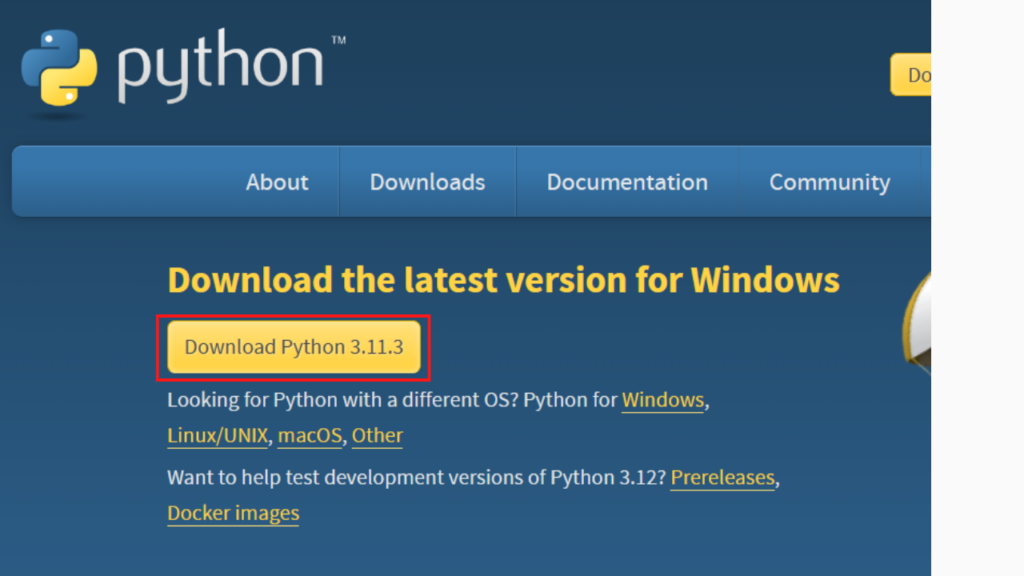Click the Python snake logo icon
Image resolution: width=1024 pixels, height=576 pixels.
tap(59, 67)
